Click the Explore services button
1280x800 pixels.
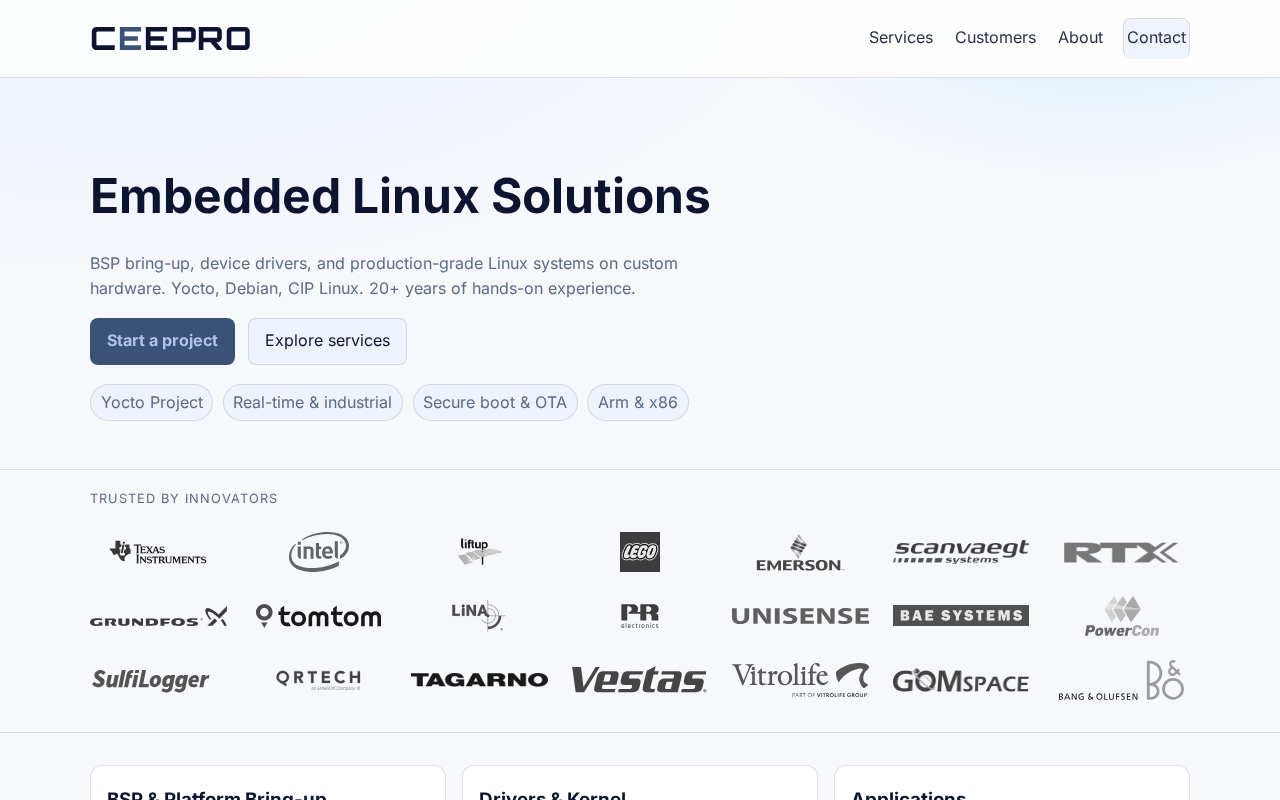click(x=327, y=341)
